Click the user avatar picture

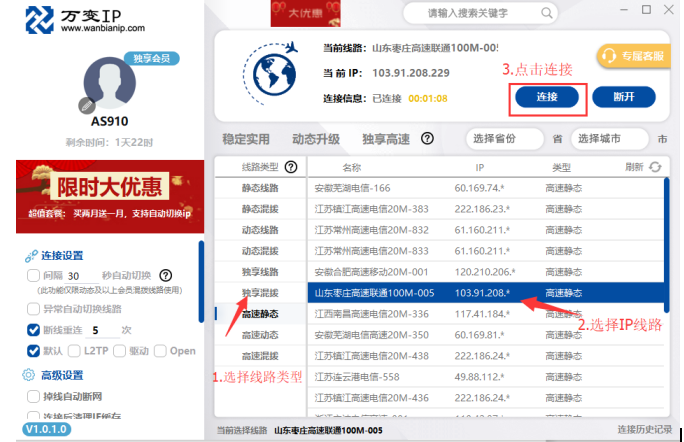(109, 83)
